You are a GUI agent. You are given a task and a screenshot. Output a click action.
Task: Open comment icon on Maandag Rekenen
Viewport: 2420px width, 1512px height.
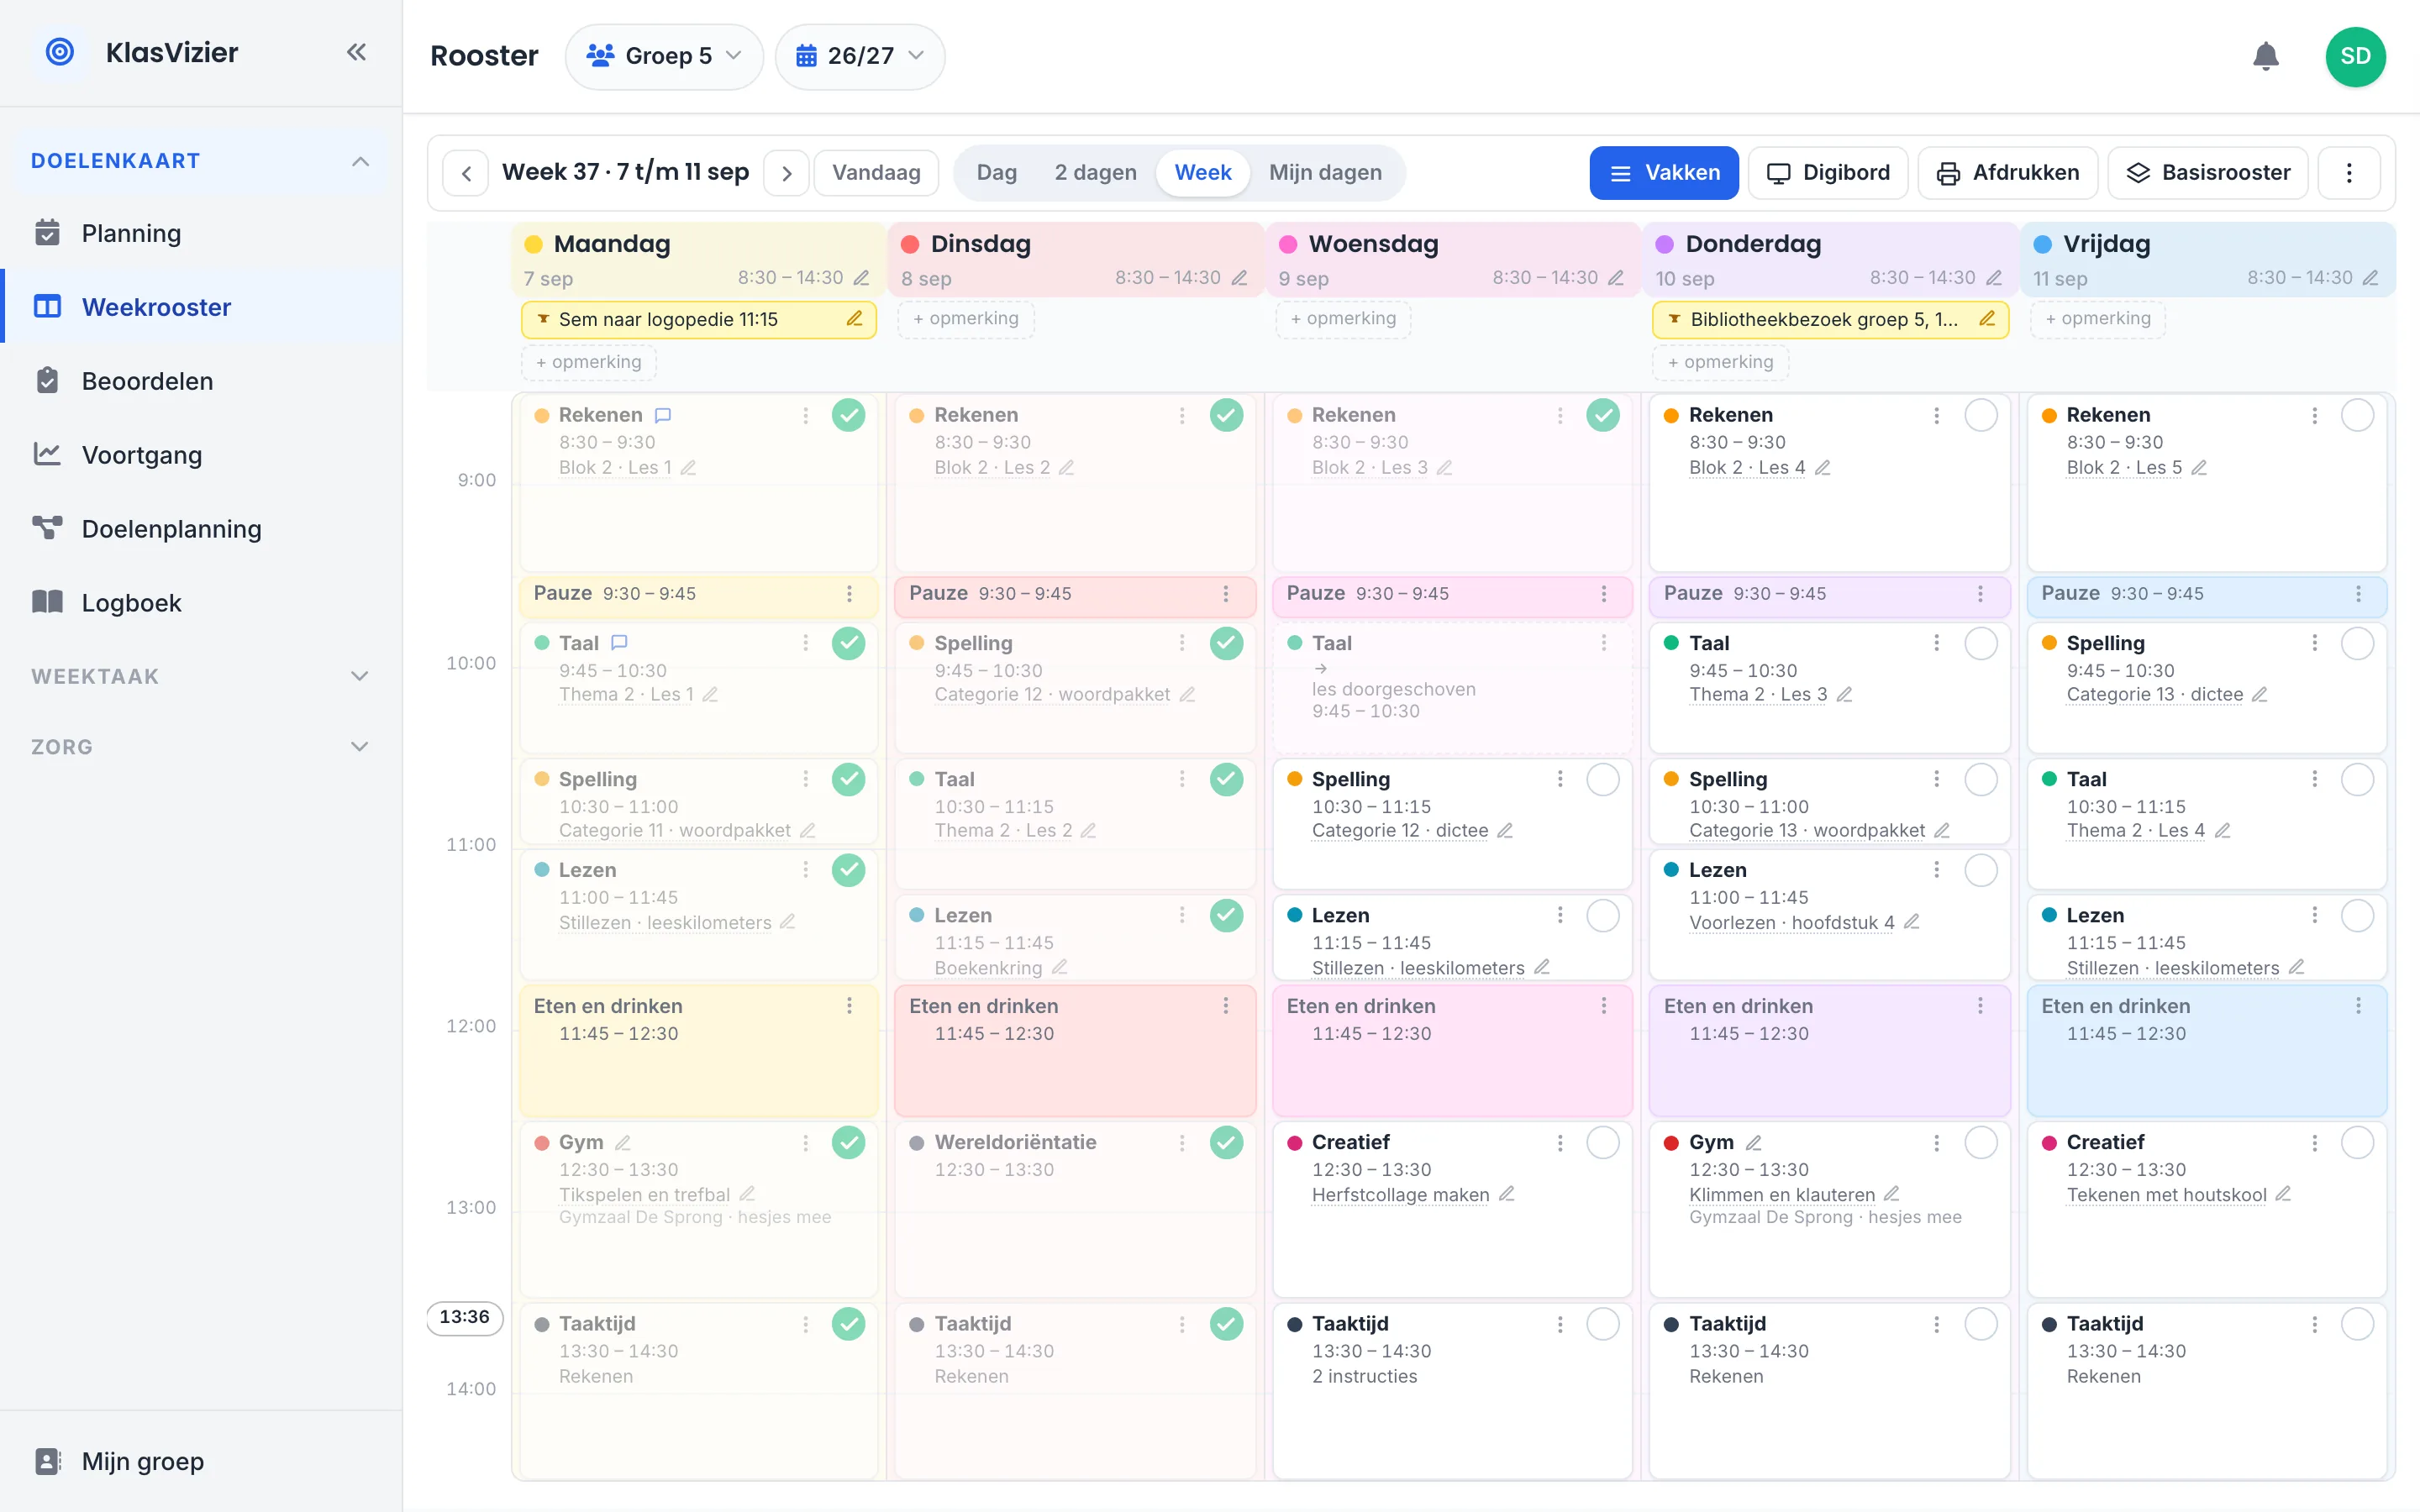pos(662,415)
